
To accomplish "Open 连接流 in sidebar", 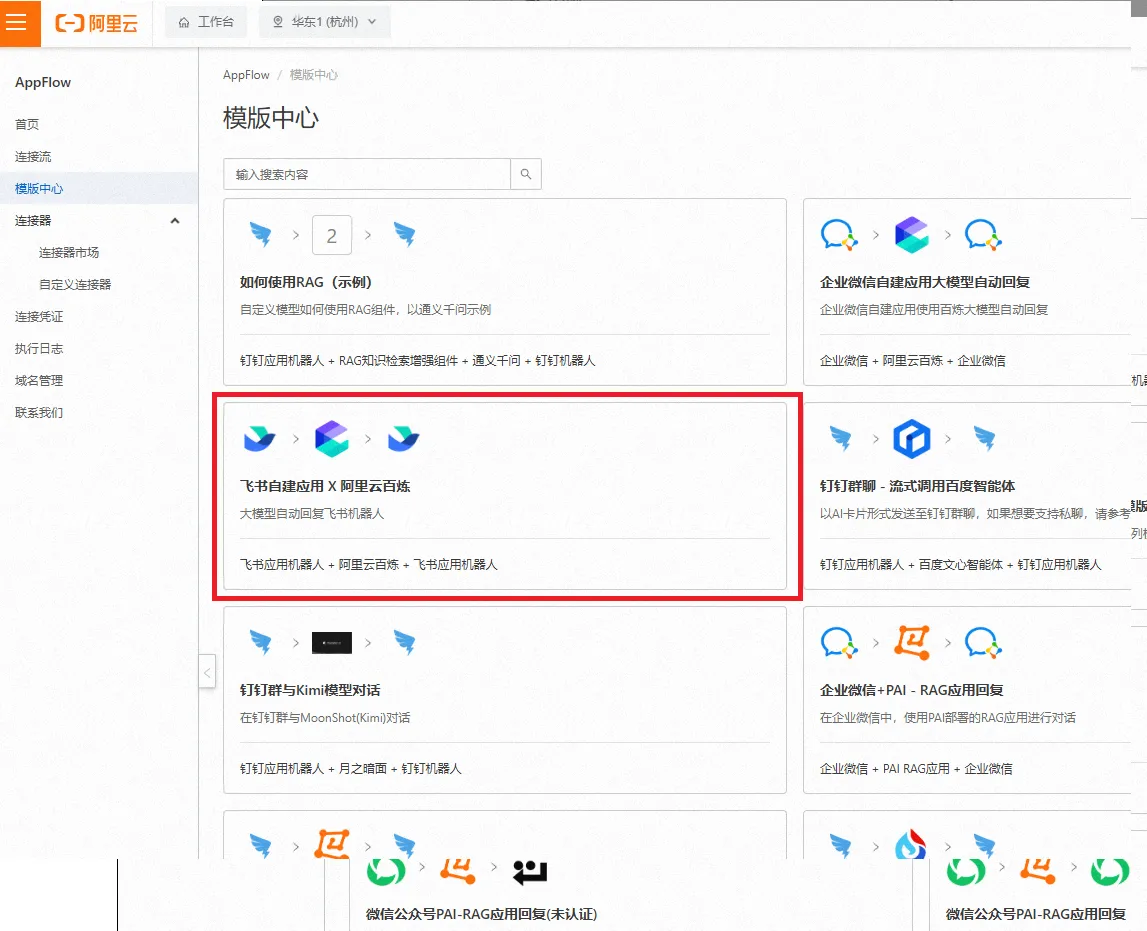I will [x=33, y=157].
